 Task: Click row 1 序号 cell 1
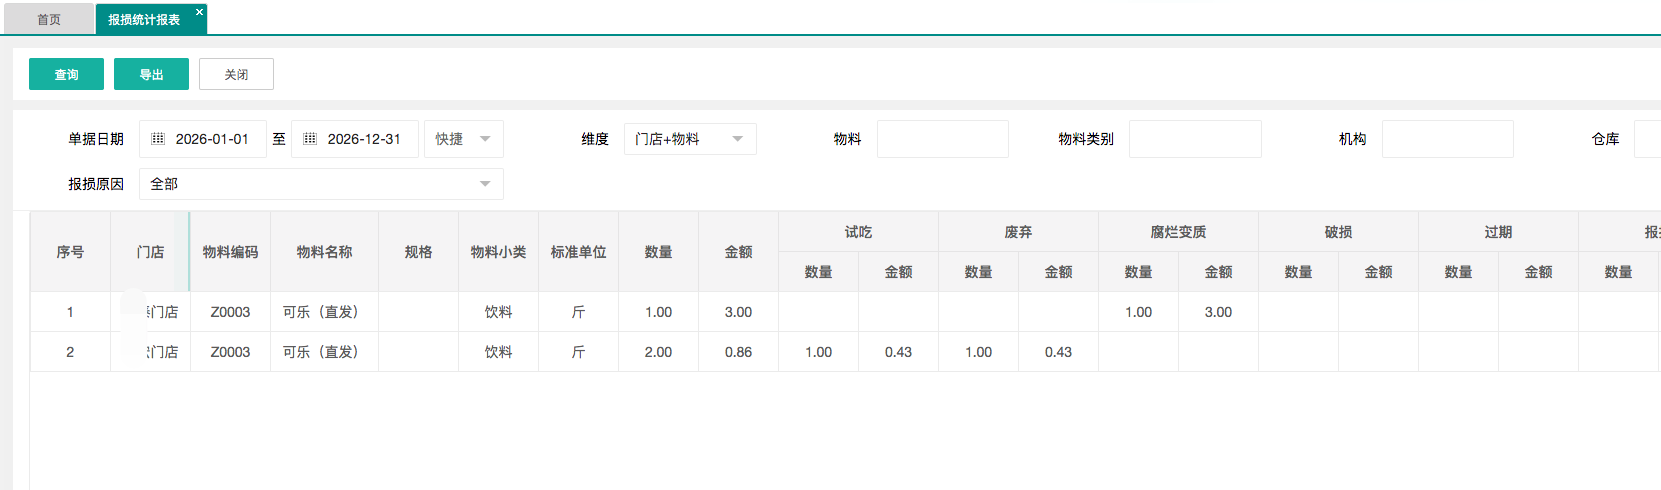point(70,312)
